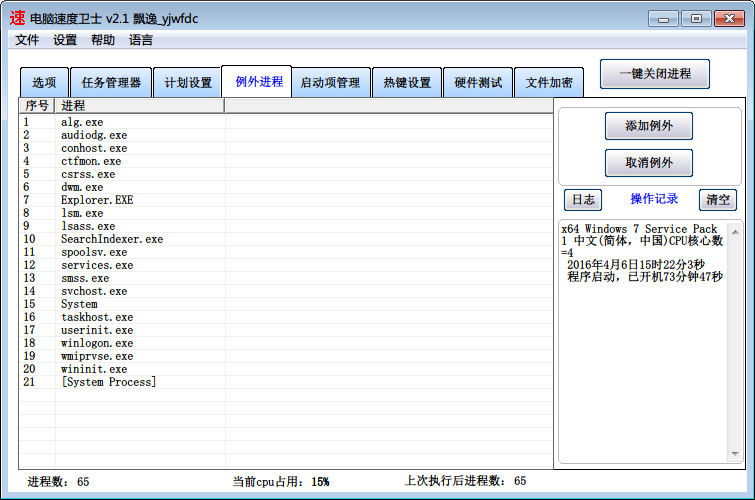The height and width of the screenshot is (500, 755).
Task: Go to the 启动项管理 tab
Action: 330,83
